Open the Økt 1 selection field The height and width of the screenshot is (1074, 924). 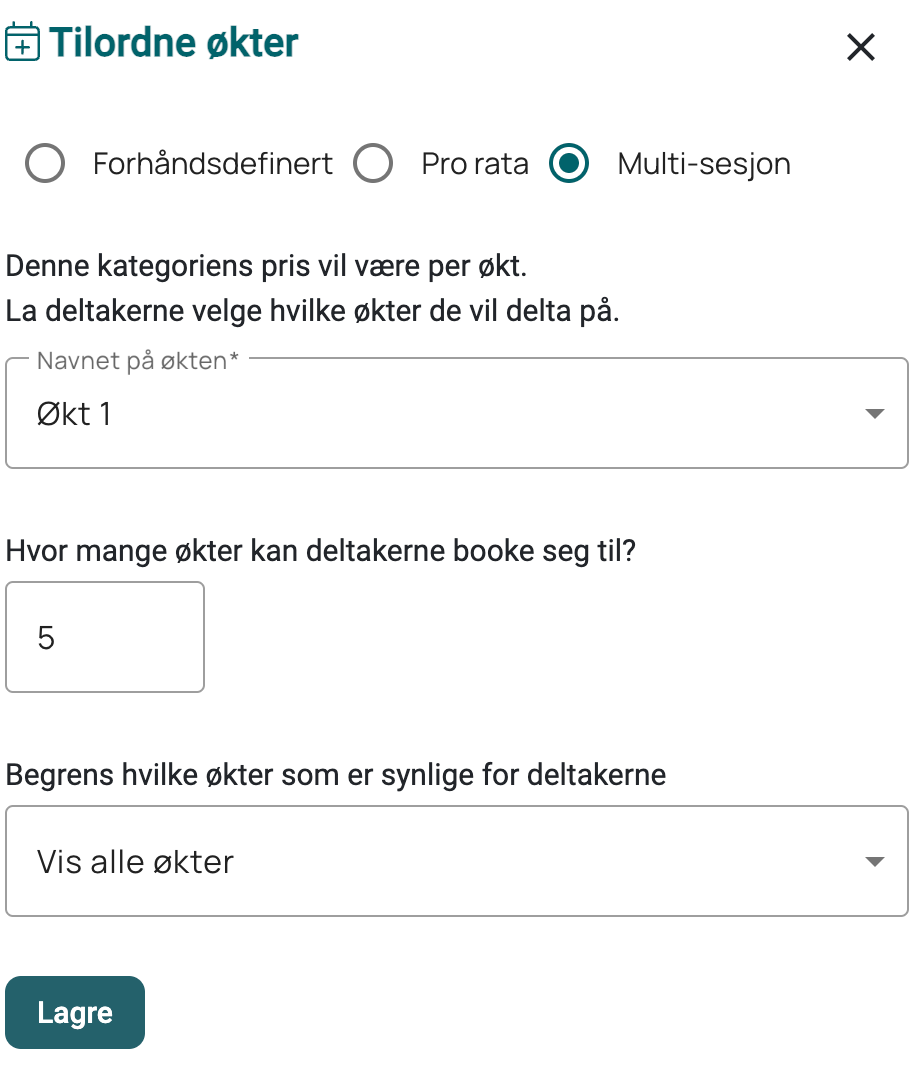457,413
